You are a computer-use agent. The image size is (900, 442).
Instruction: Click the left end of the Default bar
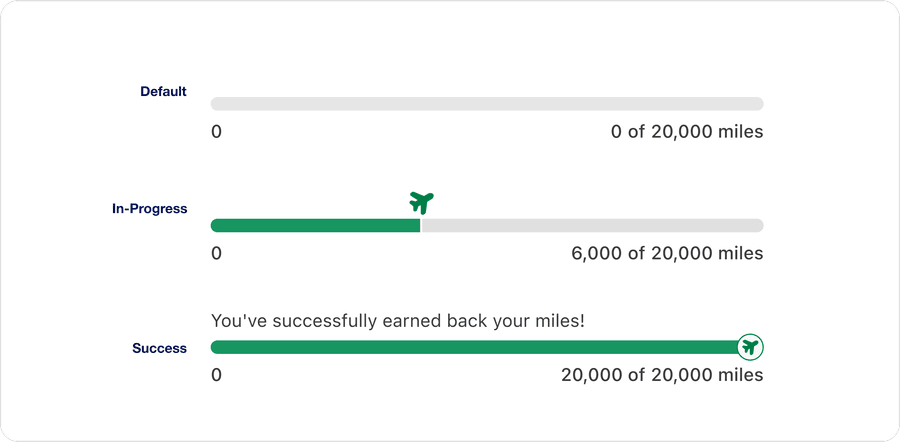pos(217,104)
